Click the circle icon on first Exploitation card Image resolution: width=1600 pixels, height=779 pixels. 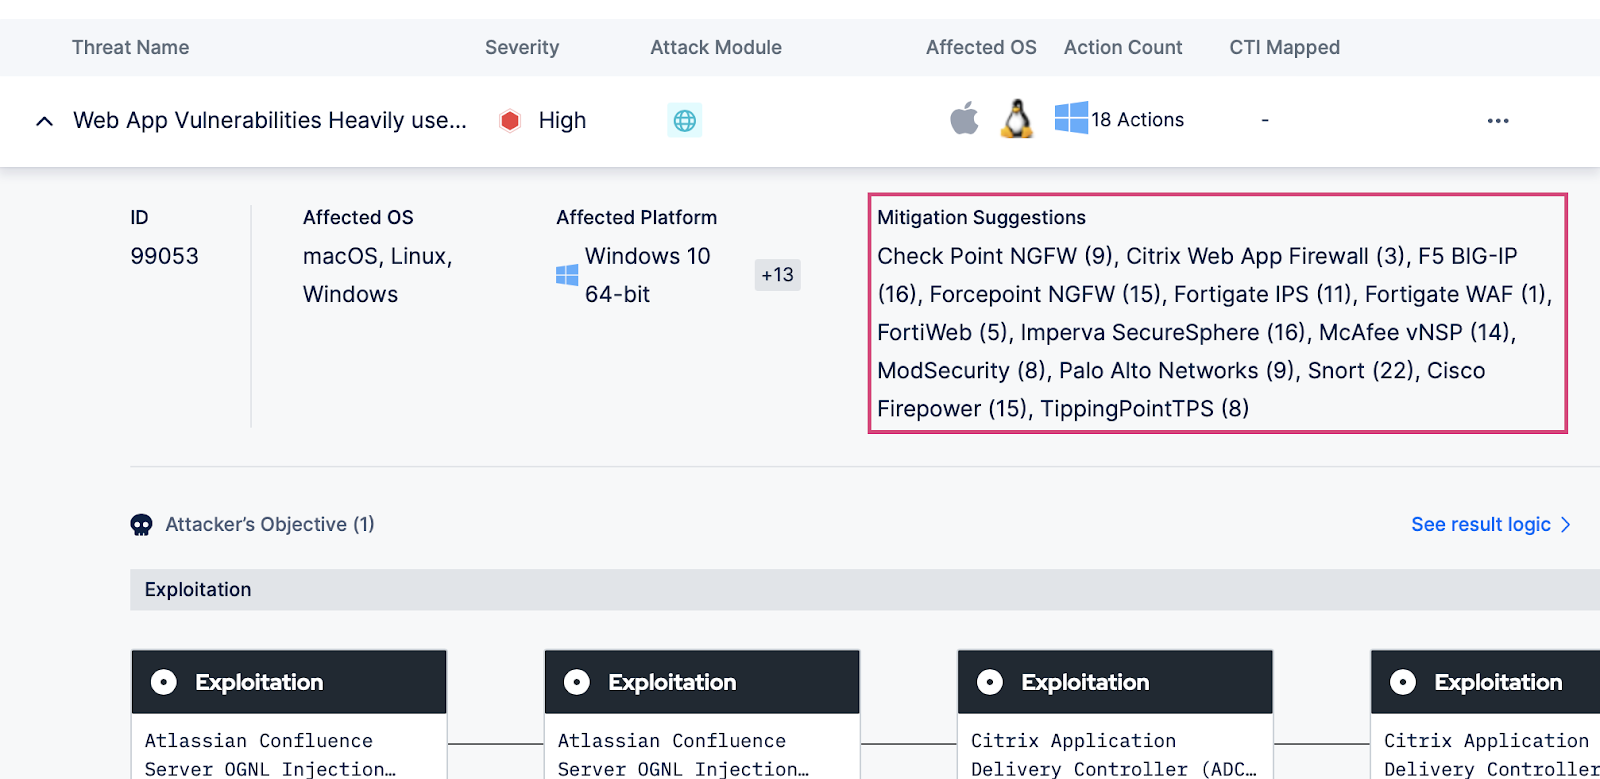pos(164,682)
